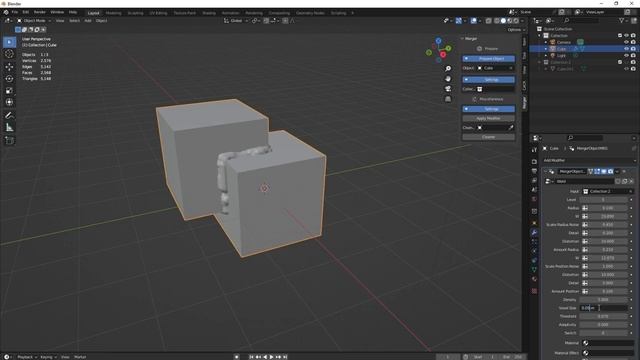Click the eyedropper next to Clean field
Viewport: 640px width, 360px height.
(x=511, y=128)
